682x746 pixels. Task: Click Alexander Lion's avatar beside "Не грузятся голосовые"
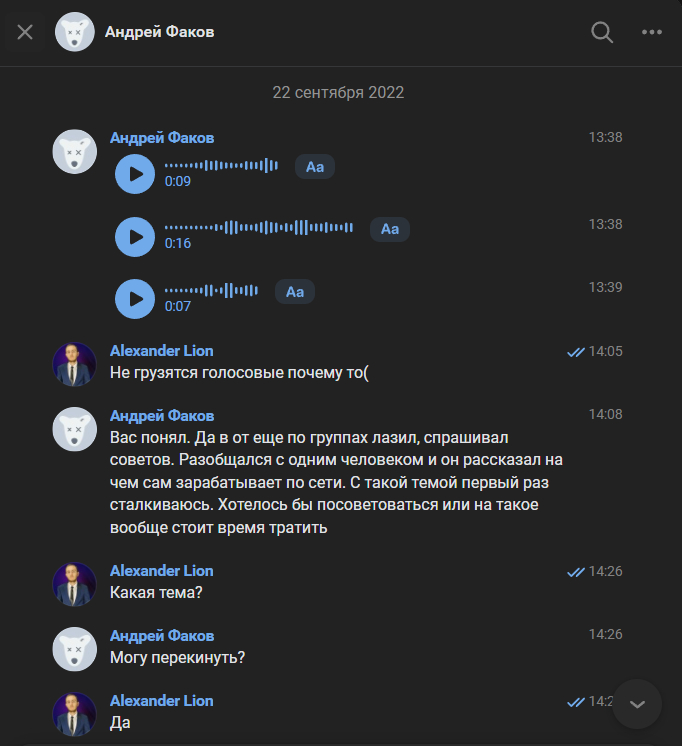point(74,364)
